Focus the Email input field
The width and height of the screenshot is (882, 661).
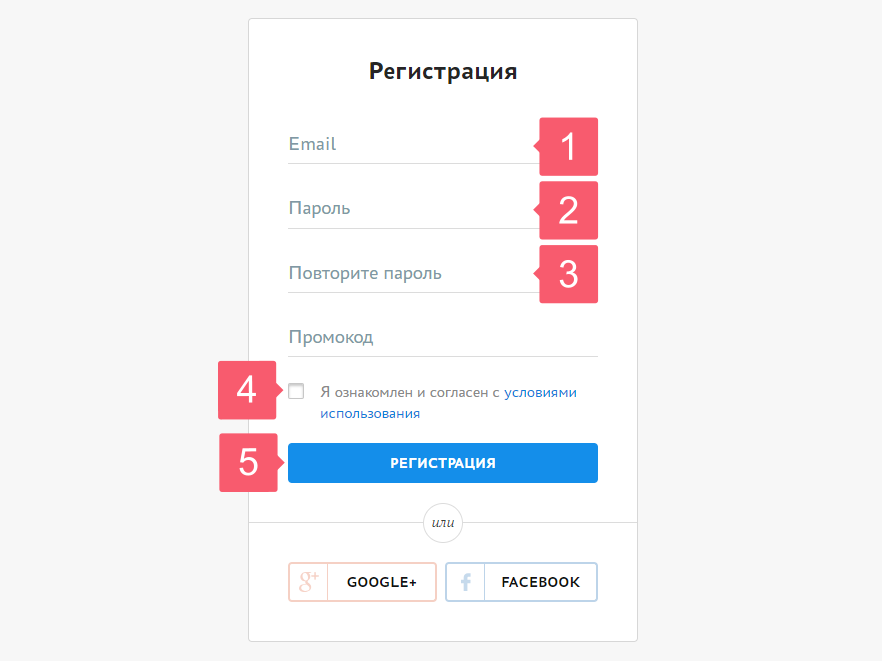(412, 145)
